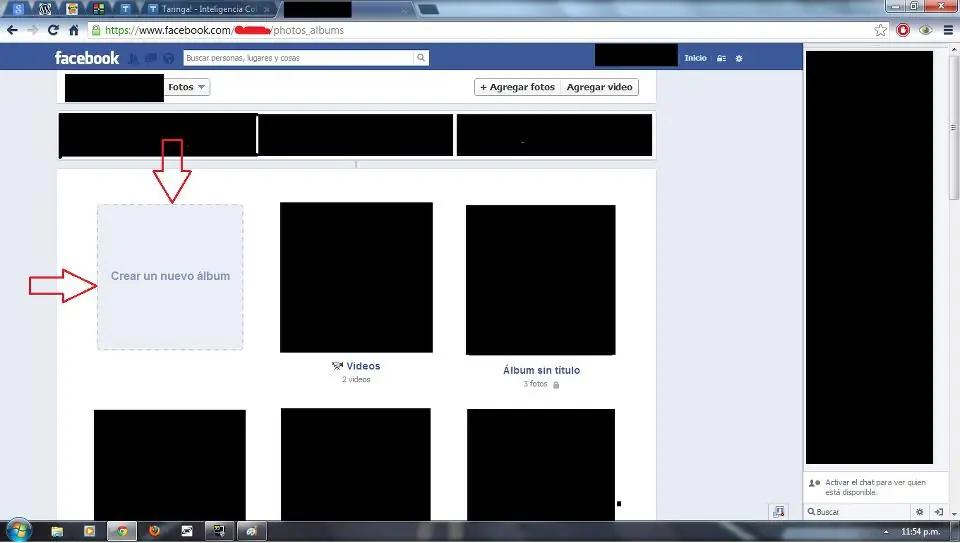
Task: Open the Álbum sin título thumbnail
Action: click(541, 280)
